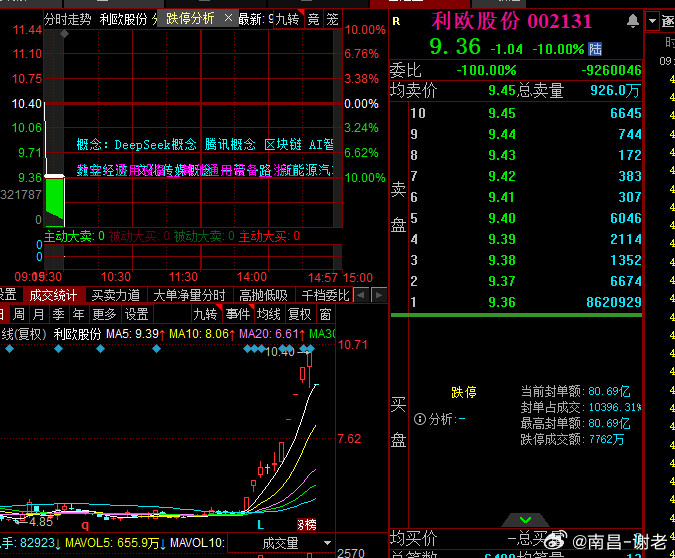The width and height of the screenshot is (675, 558).
Task: Open the 成交量 indicator dropdown
Action: coord(281,543)
